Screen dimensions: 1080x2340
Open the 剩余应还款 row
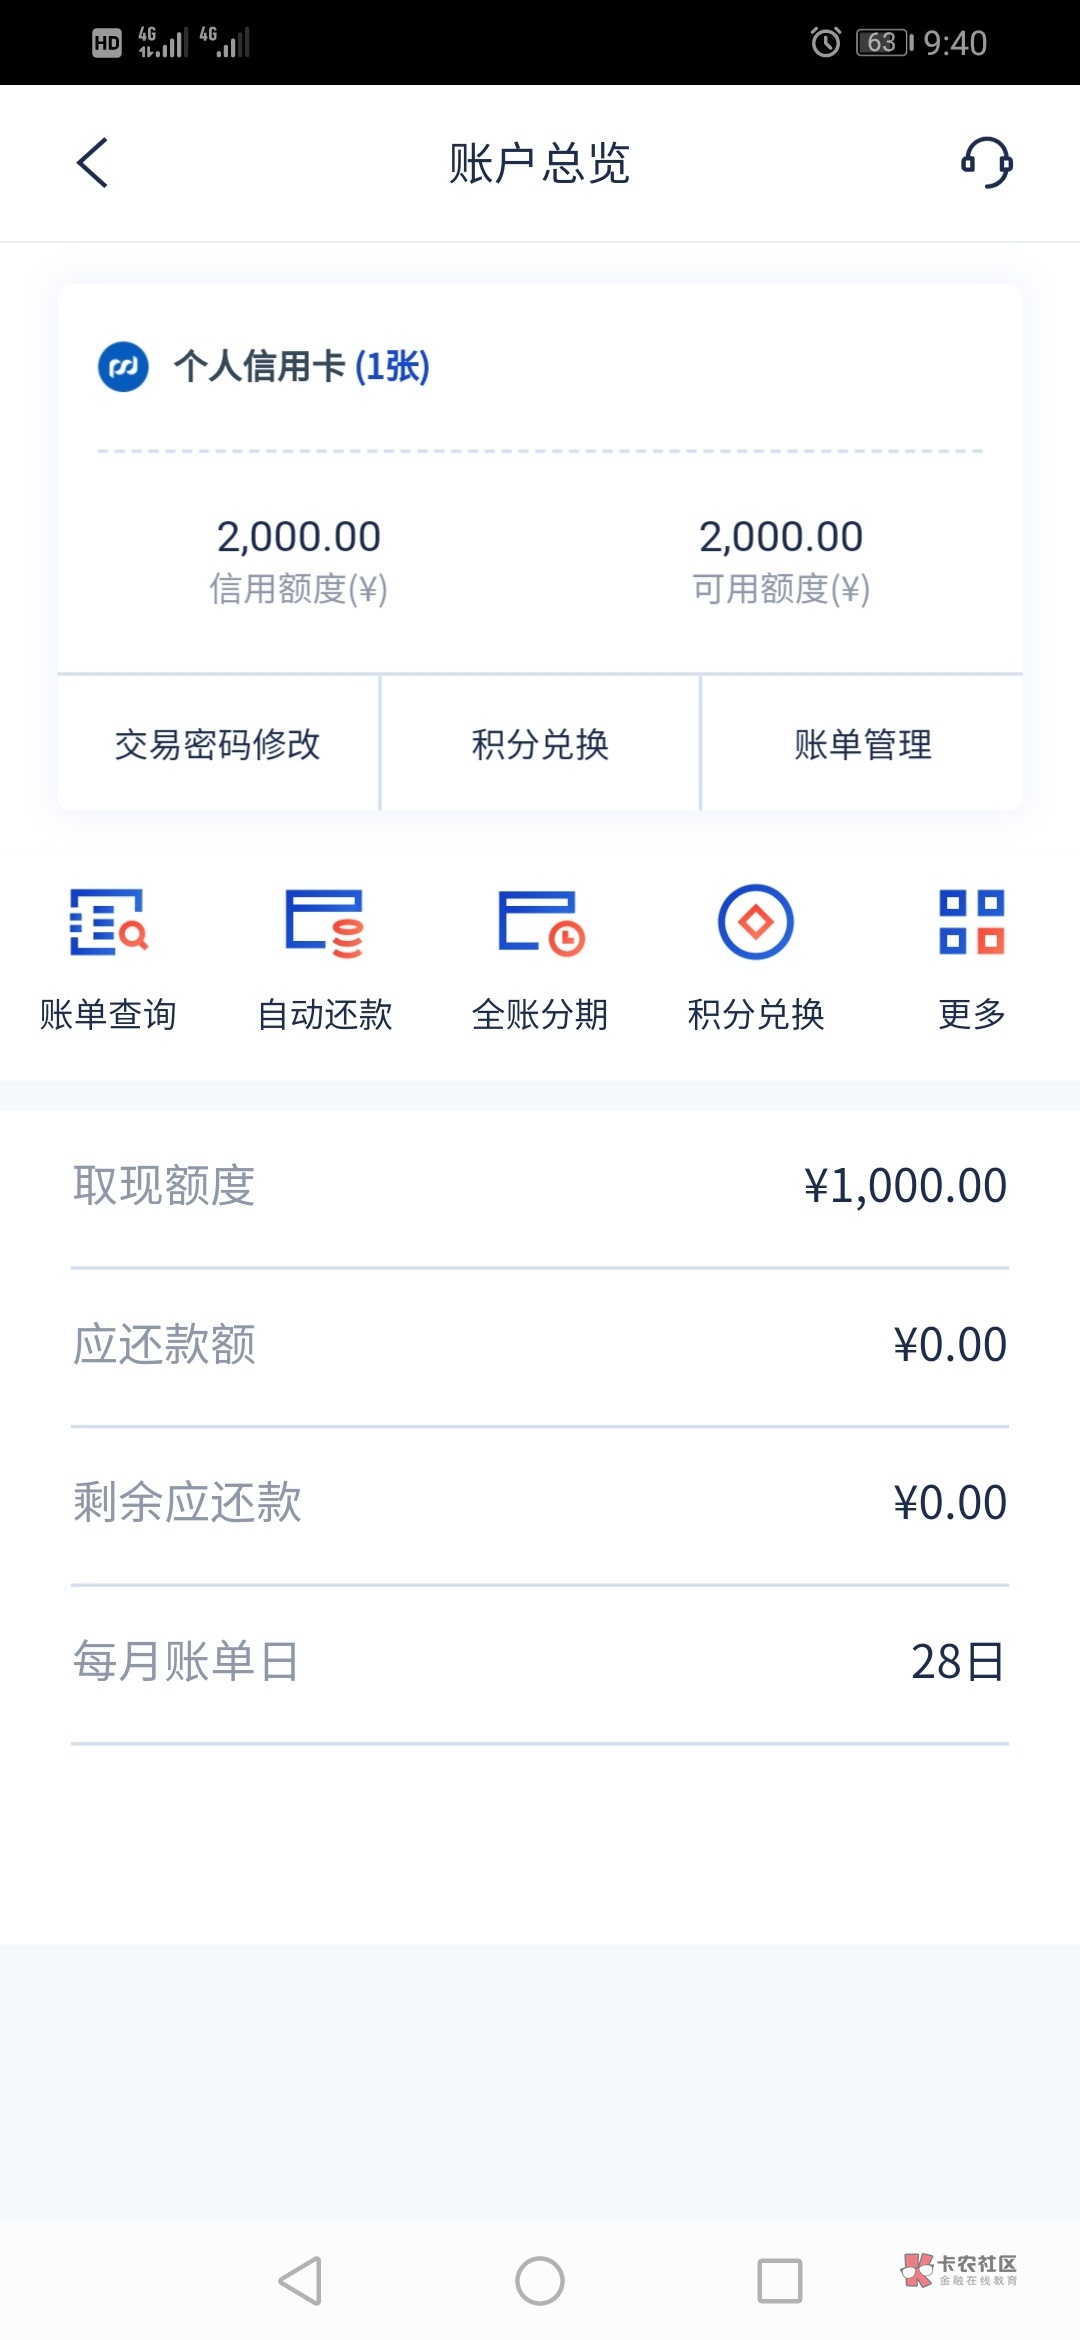tap(540, 1503)
